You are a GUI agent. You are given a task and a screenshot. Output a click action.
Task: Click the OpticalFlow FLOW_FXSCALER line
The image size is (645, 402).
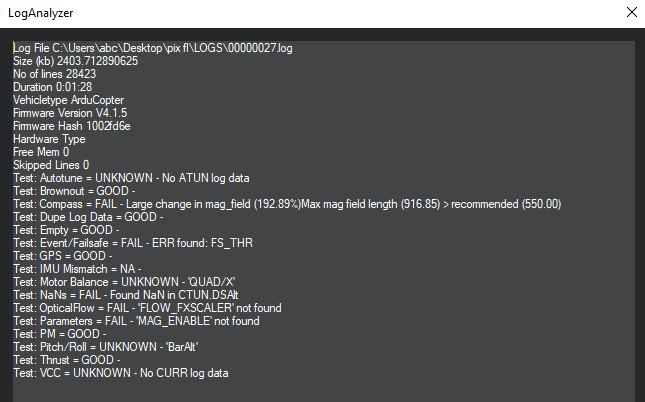147,308
